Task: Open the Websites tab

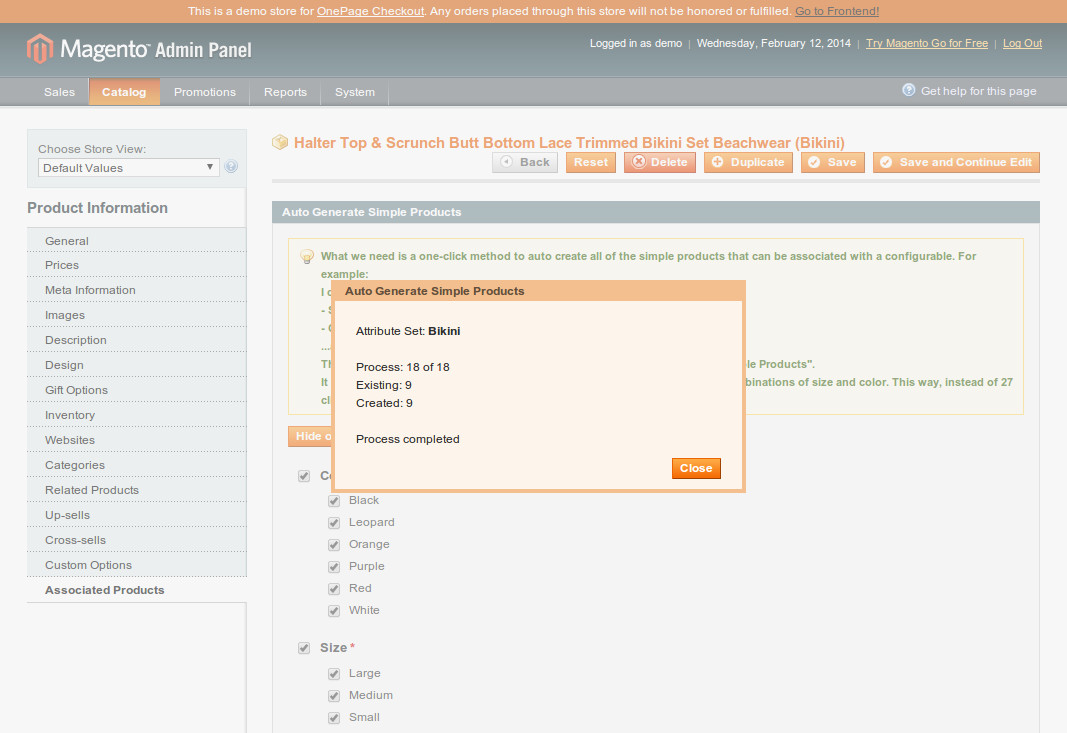Action: point(137,440)
